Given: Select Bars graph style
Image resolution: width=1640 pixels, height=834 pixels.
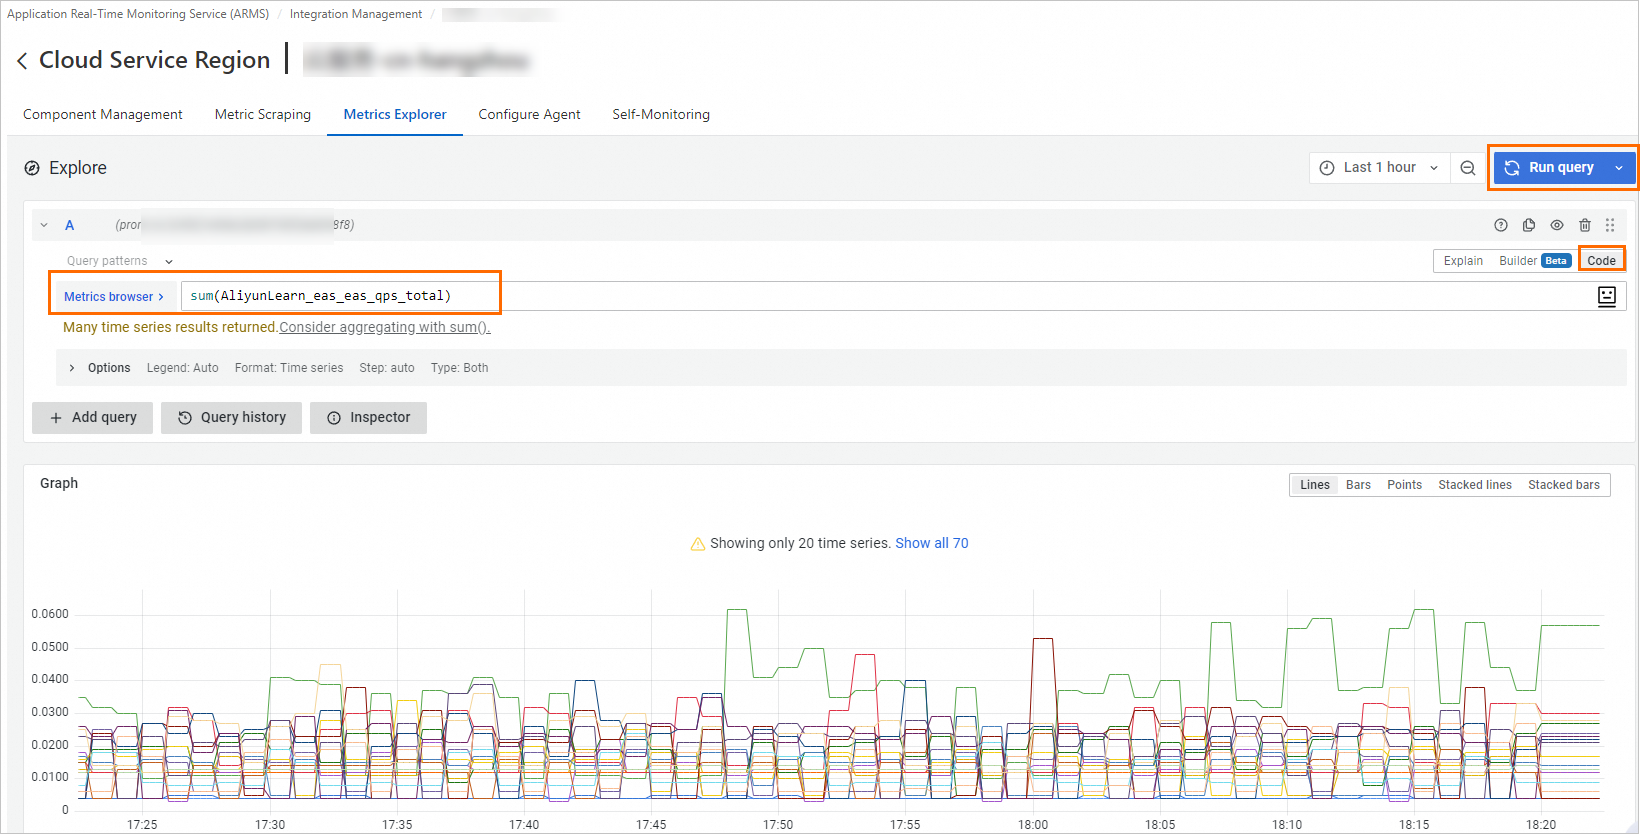Looking at the screenshot, I should point(1358,485).
